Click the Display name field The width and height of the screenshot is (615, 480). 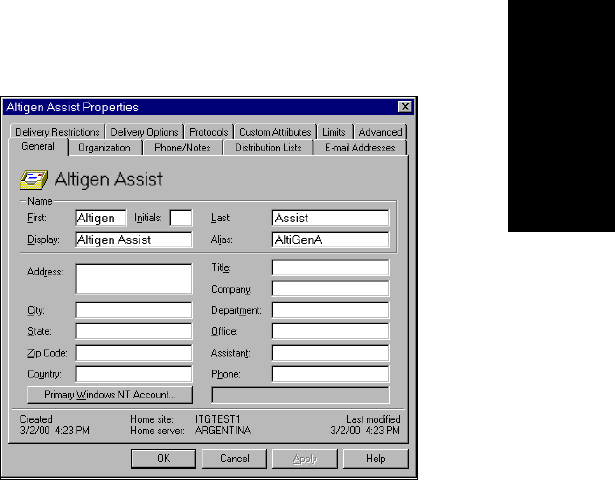[x=134, y=240]
